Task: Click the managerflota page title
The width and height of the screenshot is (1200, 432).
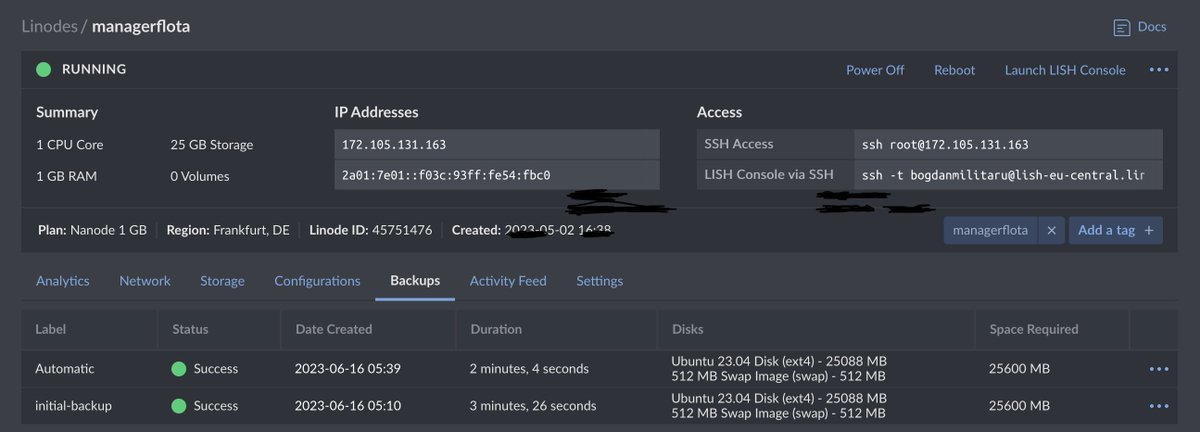Action: click(141, 26)
